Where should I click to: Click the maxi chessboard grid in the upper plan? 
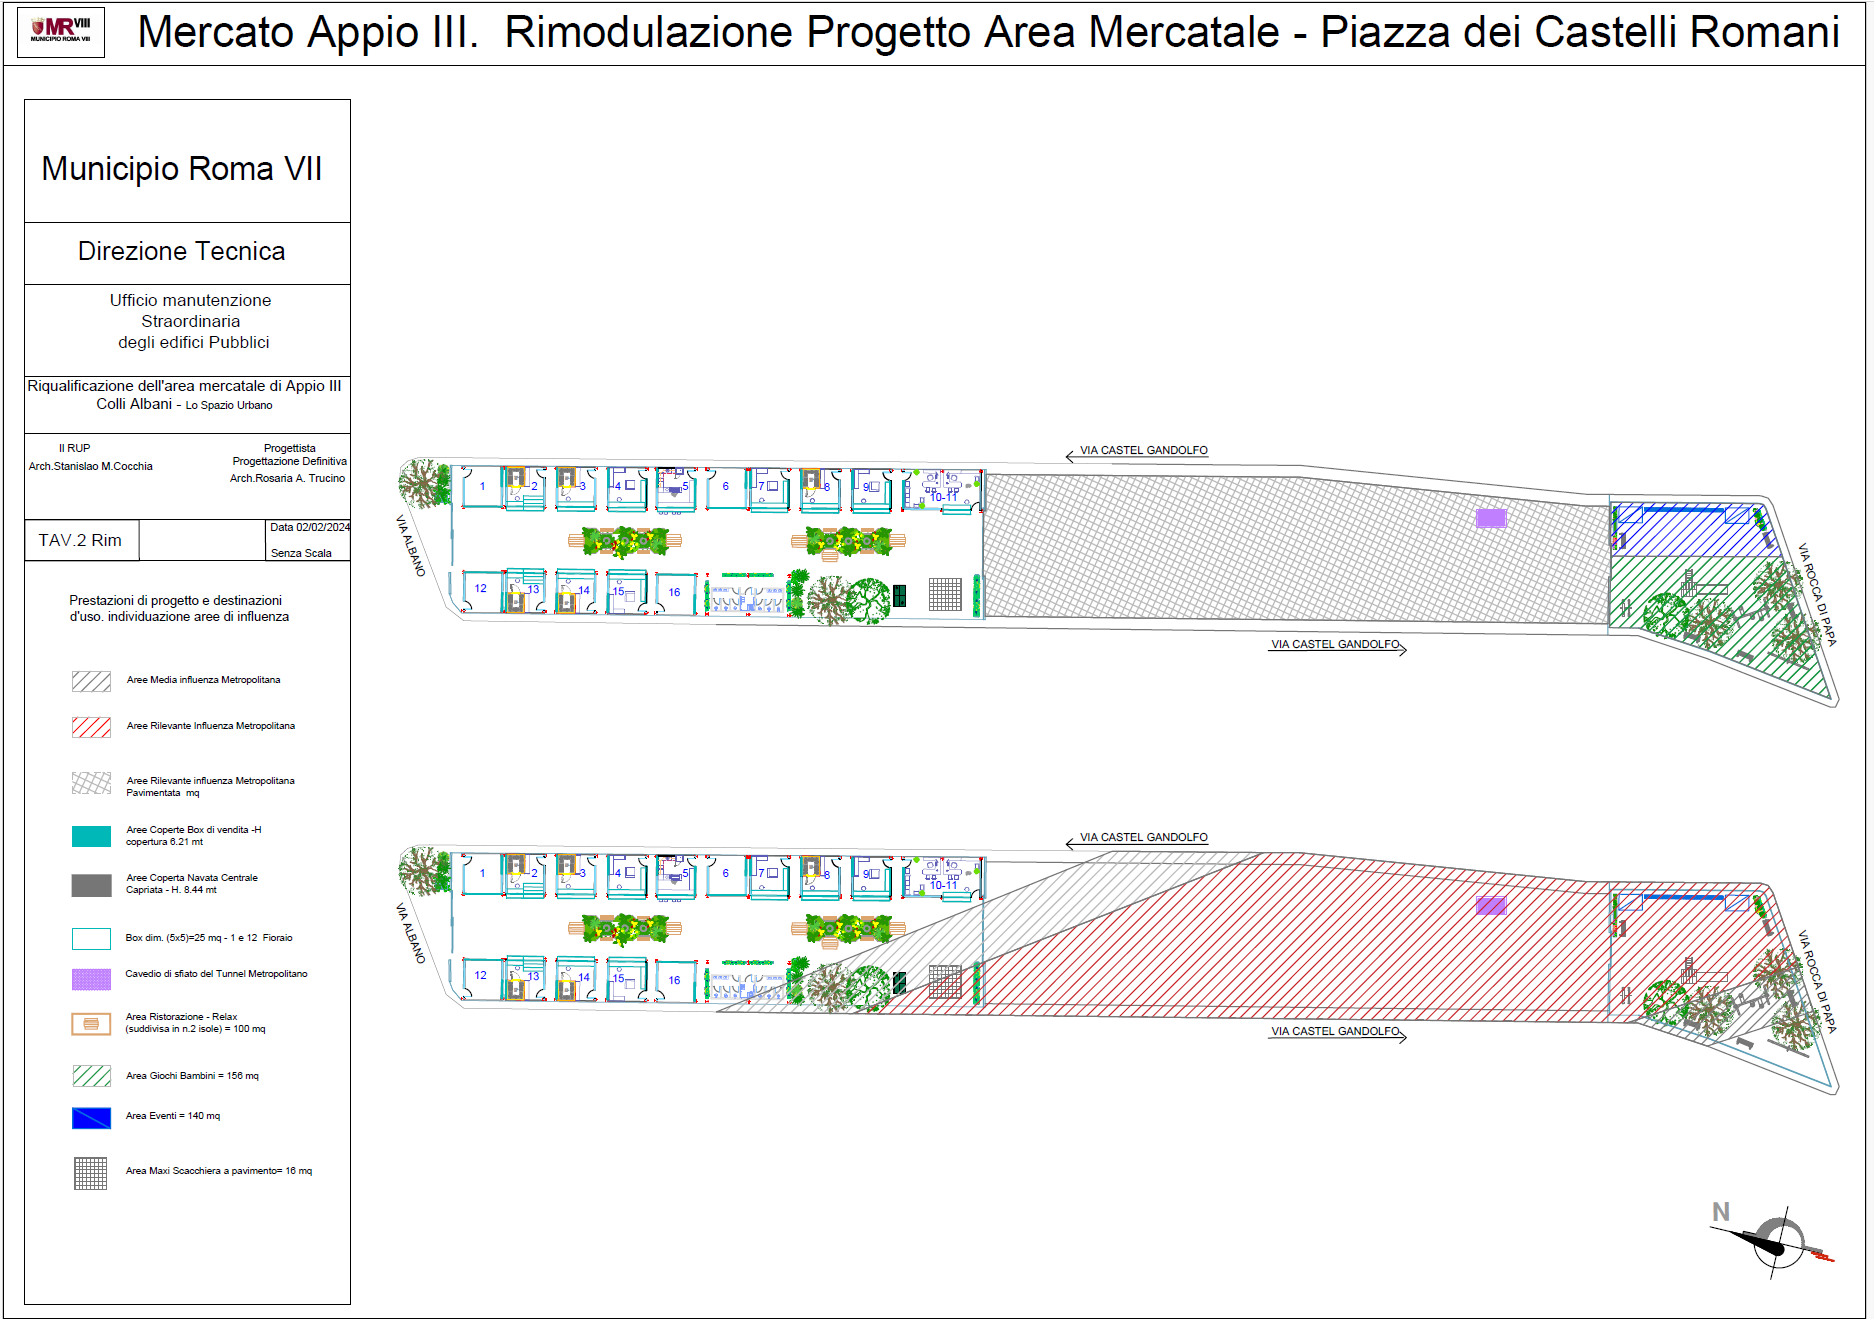(x=945, y=594)
